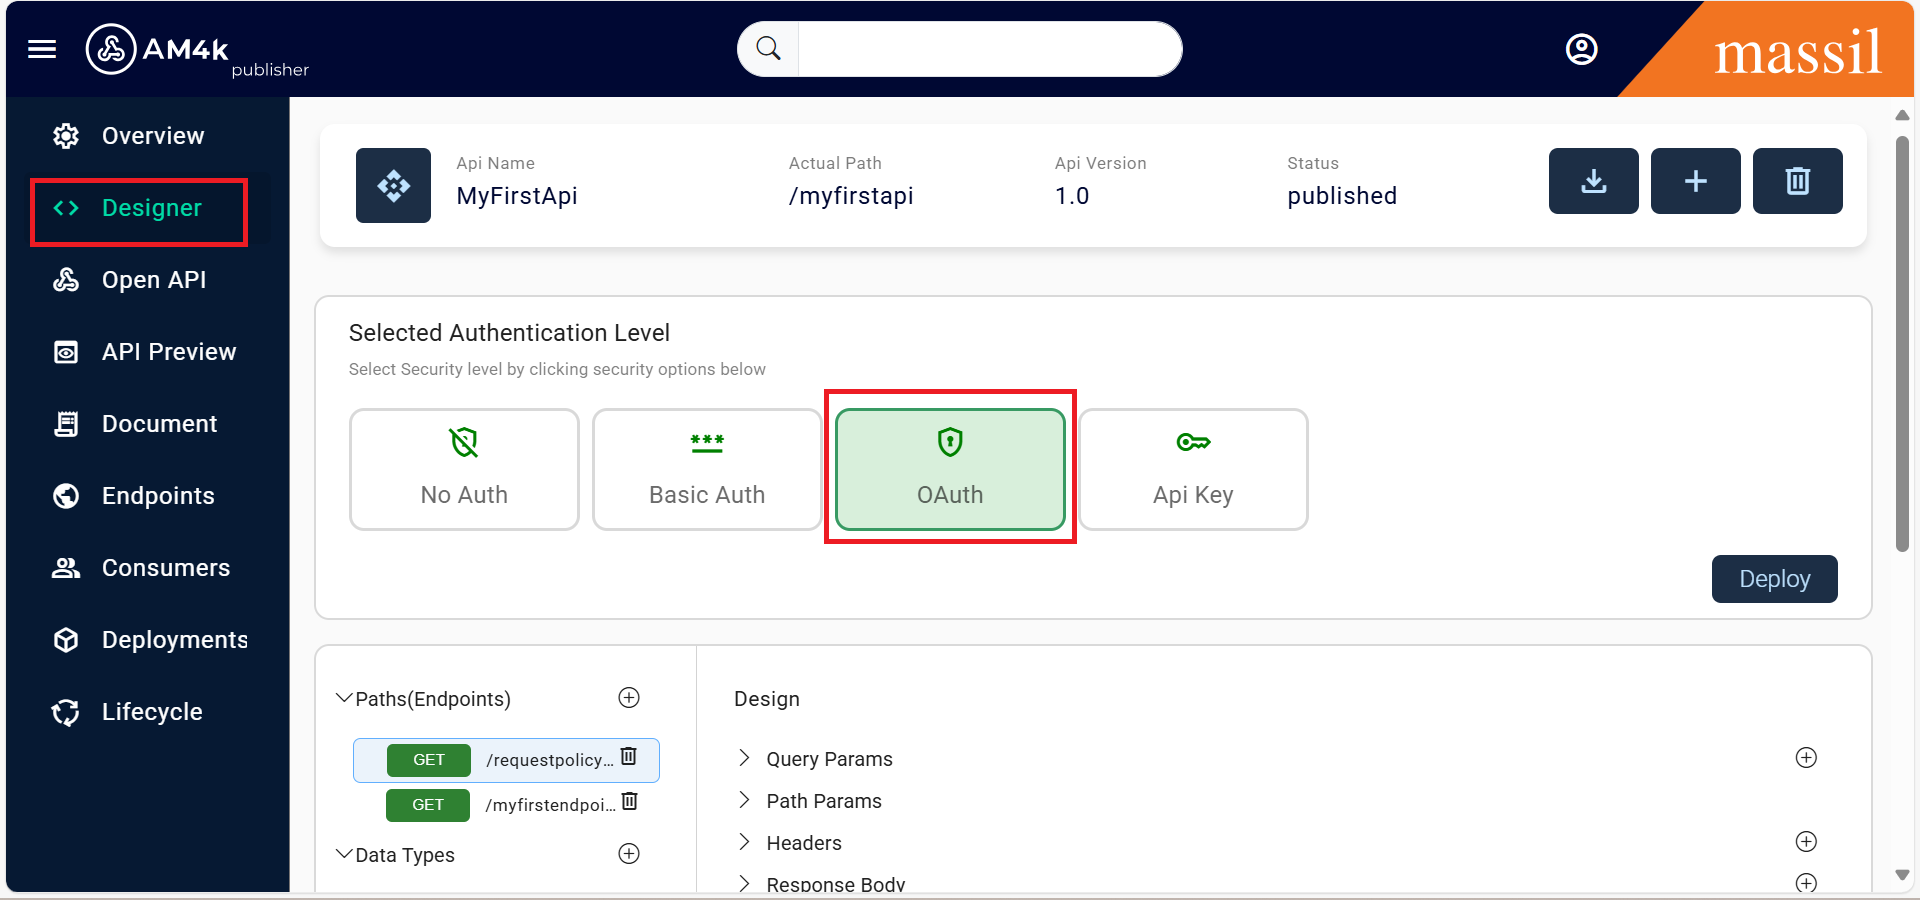Collapse the Paths(Endpoints) tree
The image size is (1920, 900).
(344, 698)
